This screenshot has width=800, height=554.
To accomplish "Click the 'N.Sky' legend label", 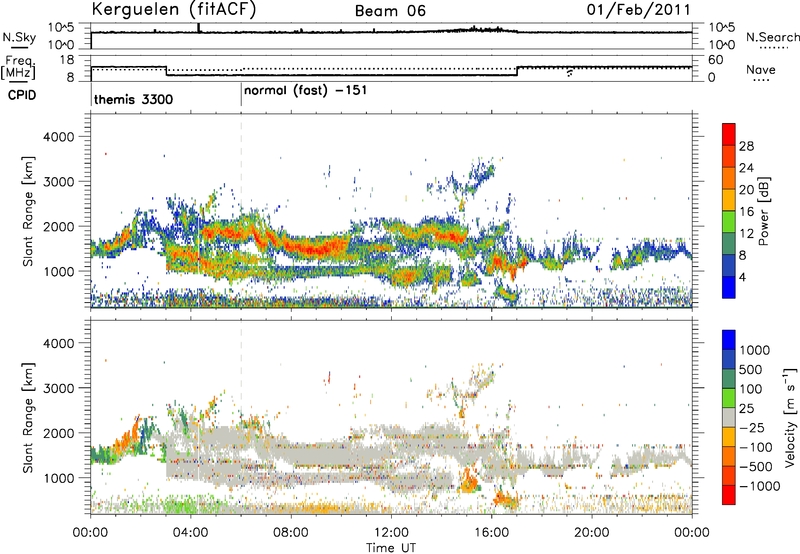I will click(19, 37).
